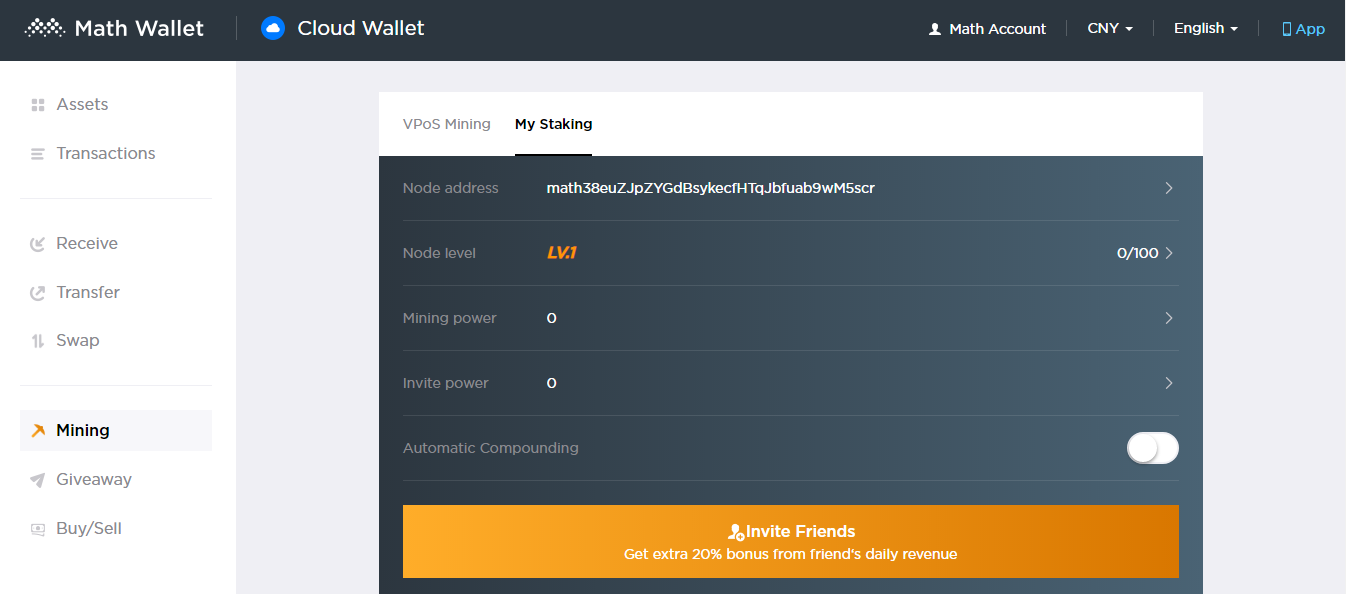The image size is (1346, 594).
Task: Open the Buy/Sell icon in sidebar
Action: [x=38, y=529]
